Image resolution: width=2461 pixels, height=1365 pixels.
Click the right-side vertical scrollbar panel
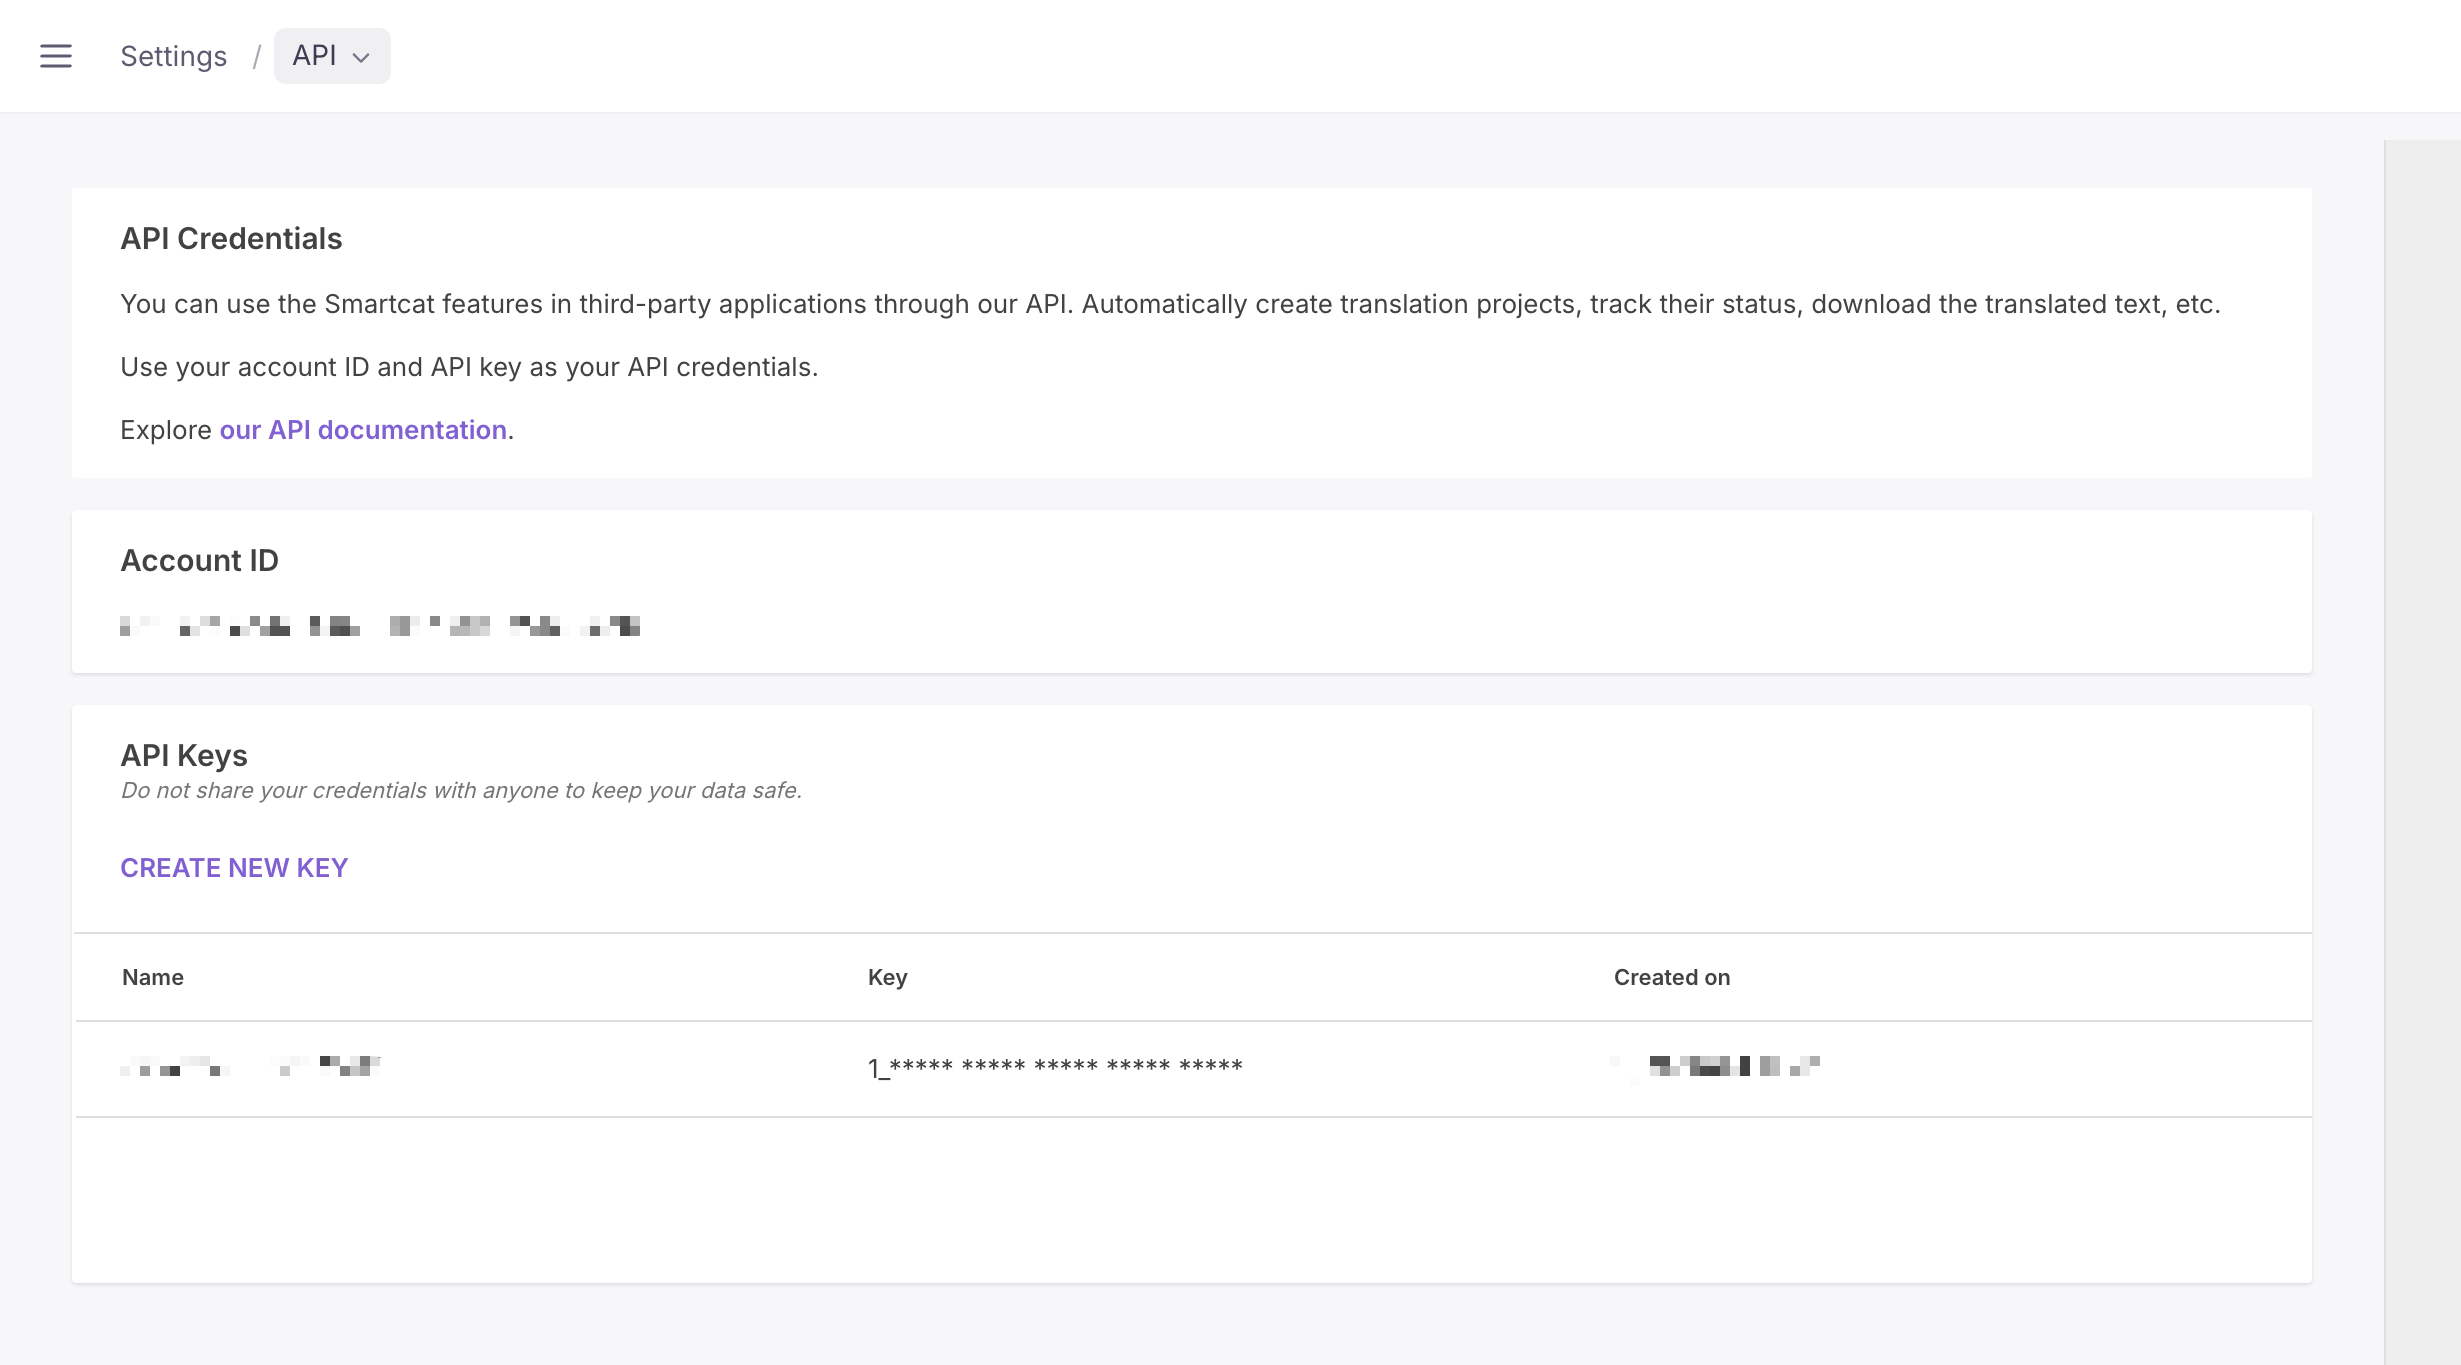click(x=2422, y=752)
